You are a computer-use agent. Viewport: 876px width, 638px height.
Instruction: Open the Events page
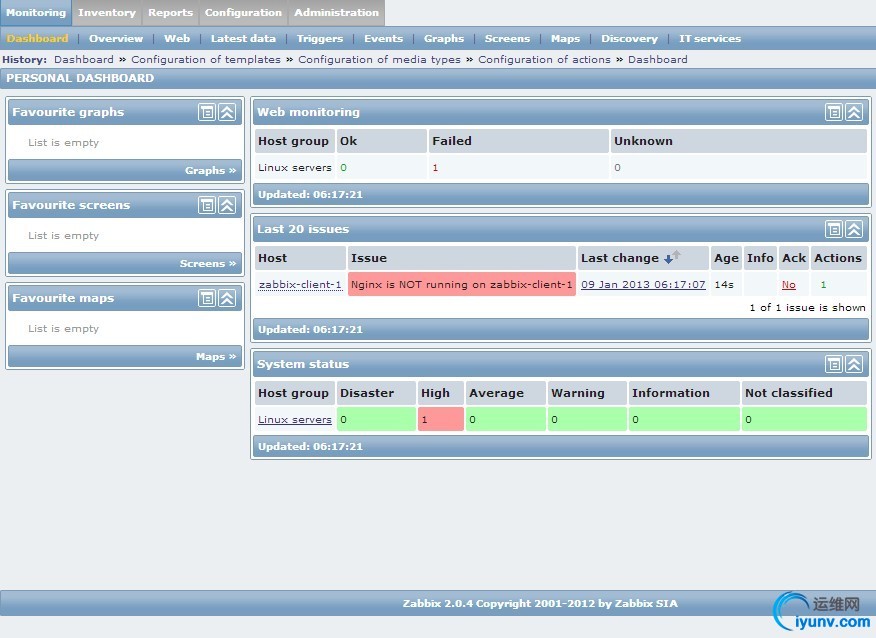pos(383,39)
